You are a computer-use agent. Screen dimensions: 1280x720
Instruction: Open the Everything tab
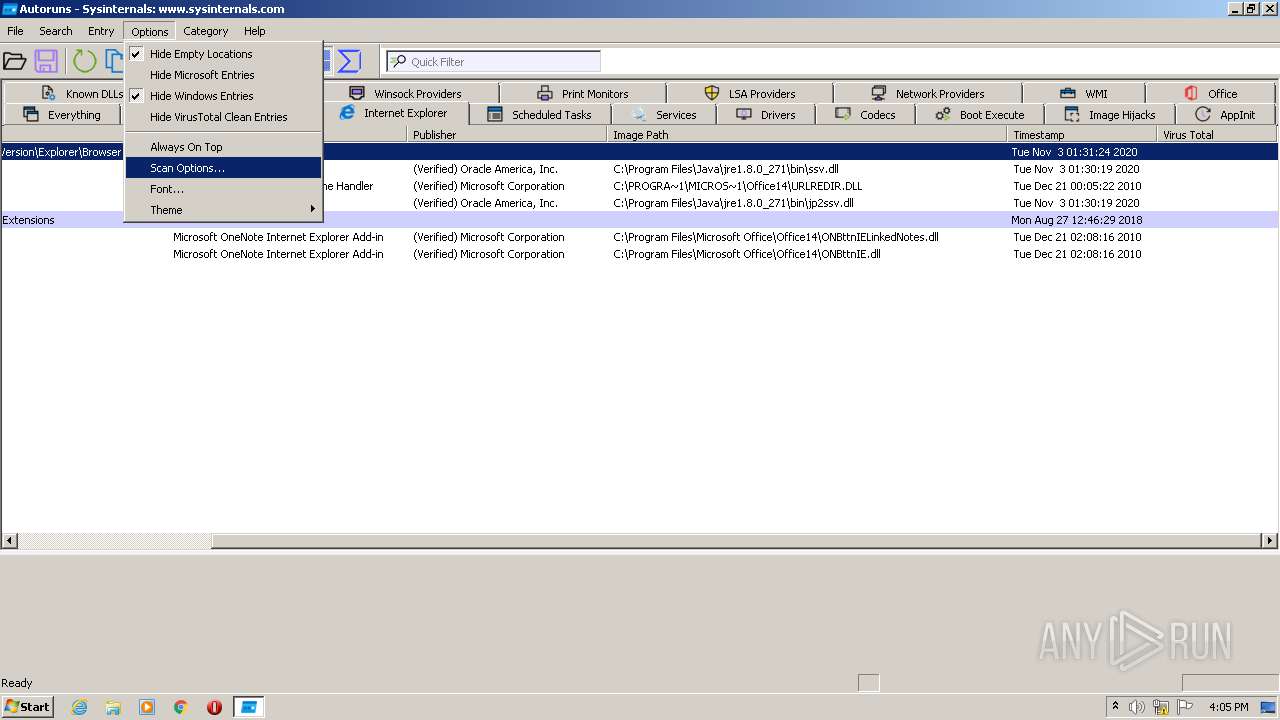(x=62, y=115)
